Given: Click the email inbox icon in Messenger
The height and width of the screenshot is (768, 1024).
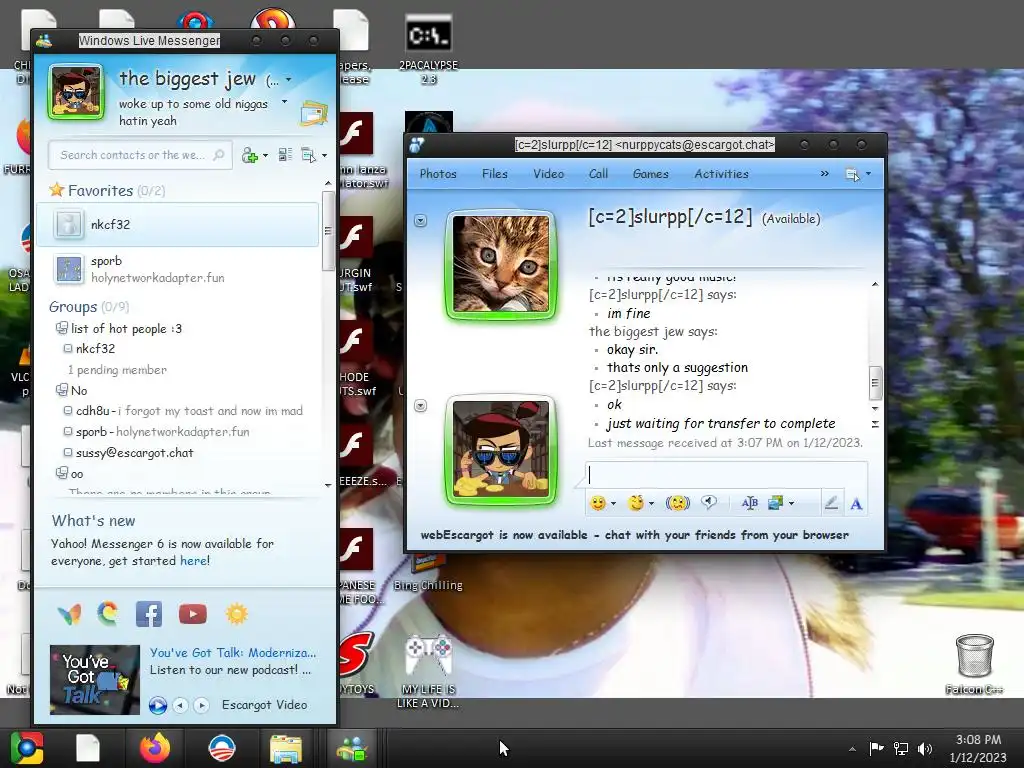Looking at the screenshot, I should [314, 114].
